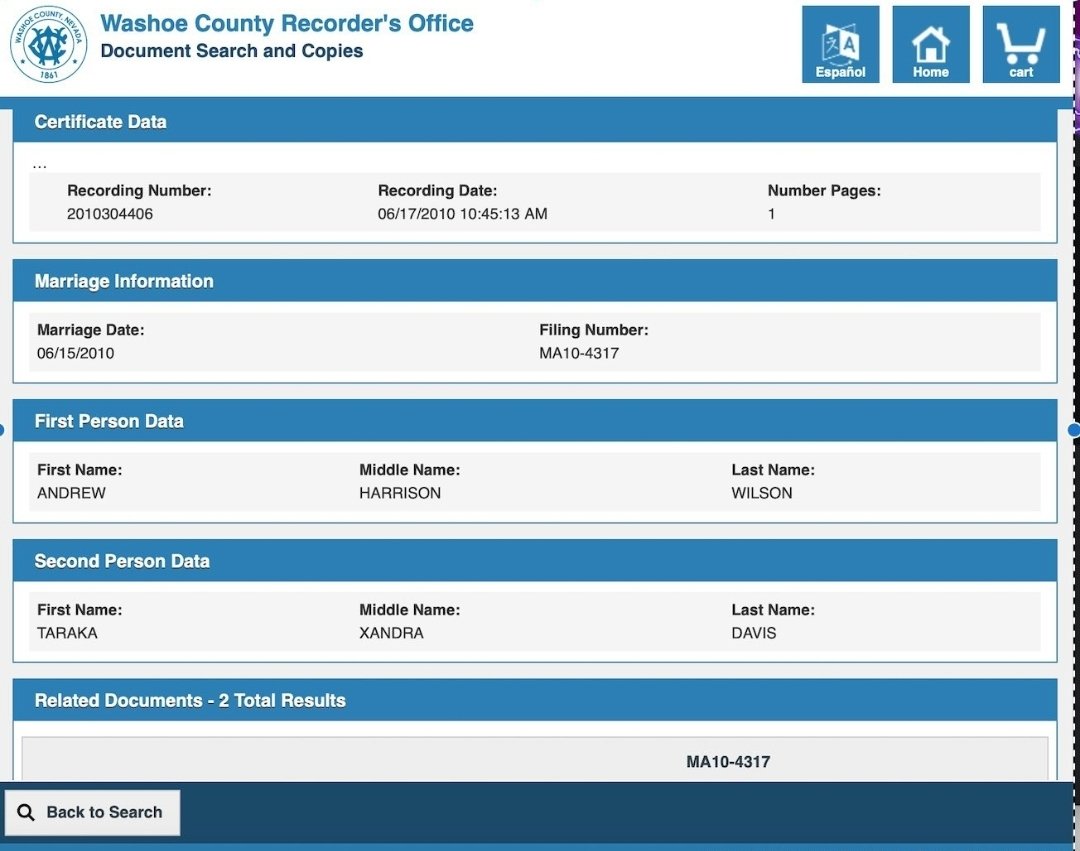
Task: Select first person first name ANDREW
Action: [71, 493]
